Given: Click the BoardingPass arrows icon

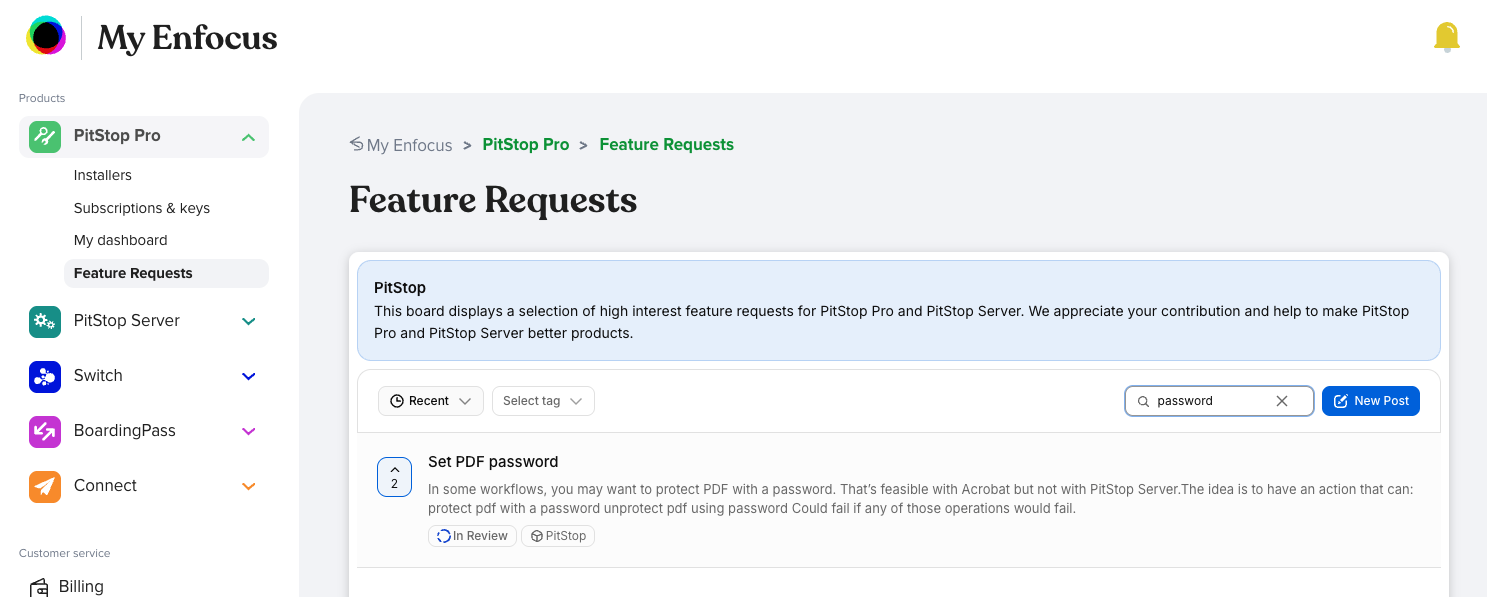Looking at the screenshot, I should (45, 431).
